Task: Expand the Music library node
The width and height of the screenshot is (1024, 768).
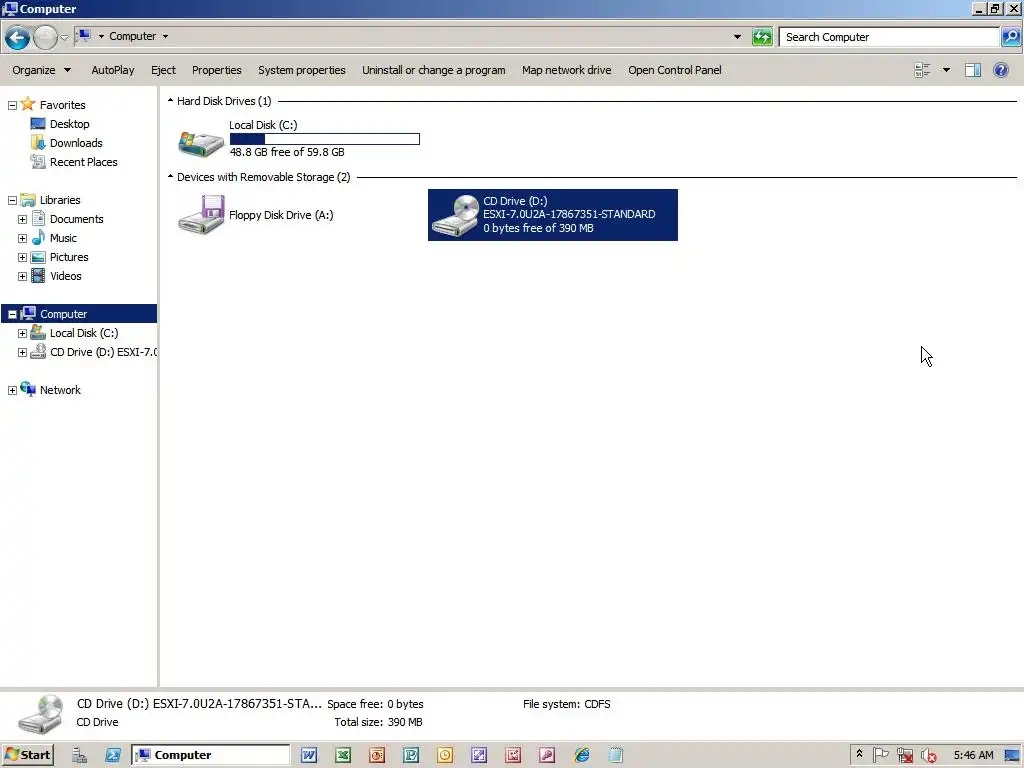Action: click(22, 238)
